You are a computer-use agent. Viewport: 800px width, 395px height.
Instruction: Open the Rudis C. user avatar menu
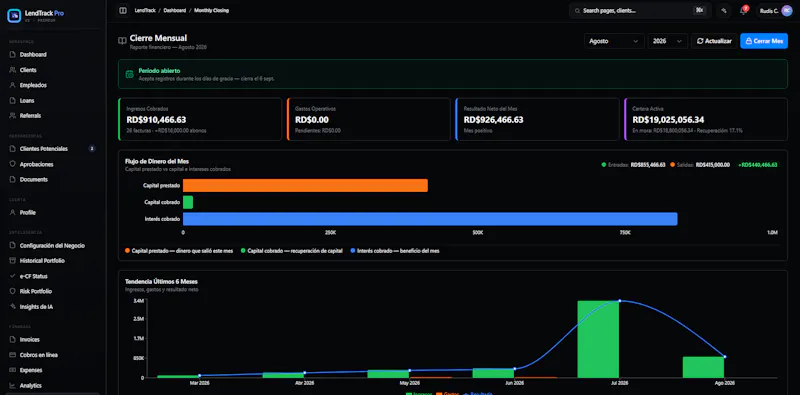786,11
